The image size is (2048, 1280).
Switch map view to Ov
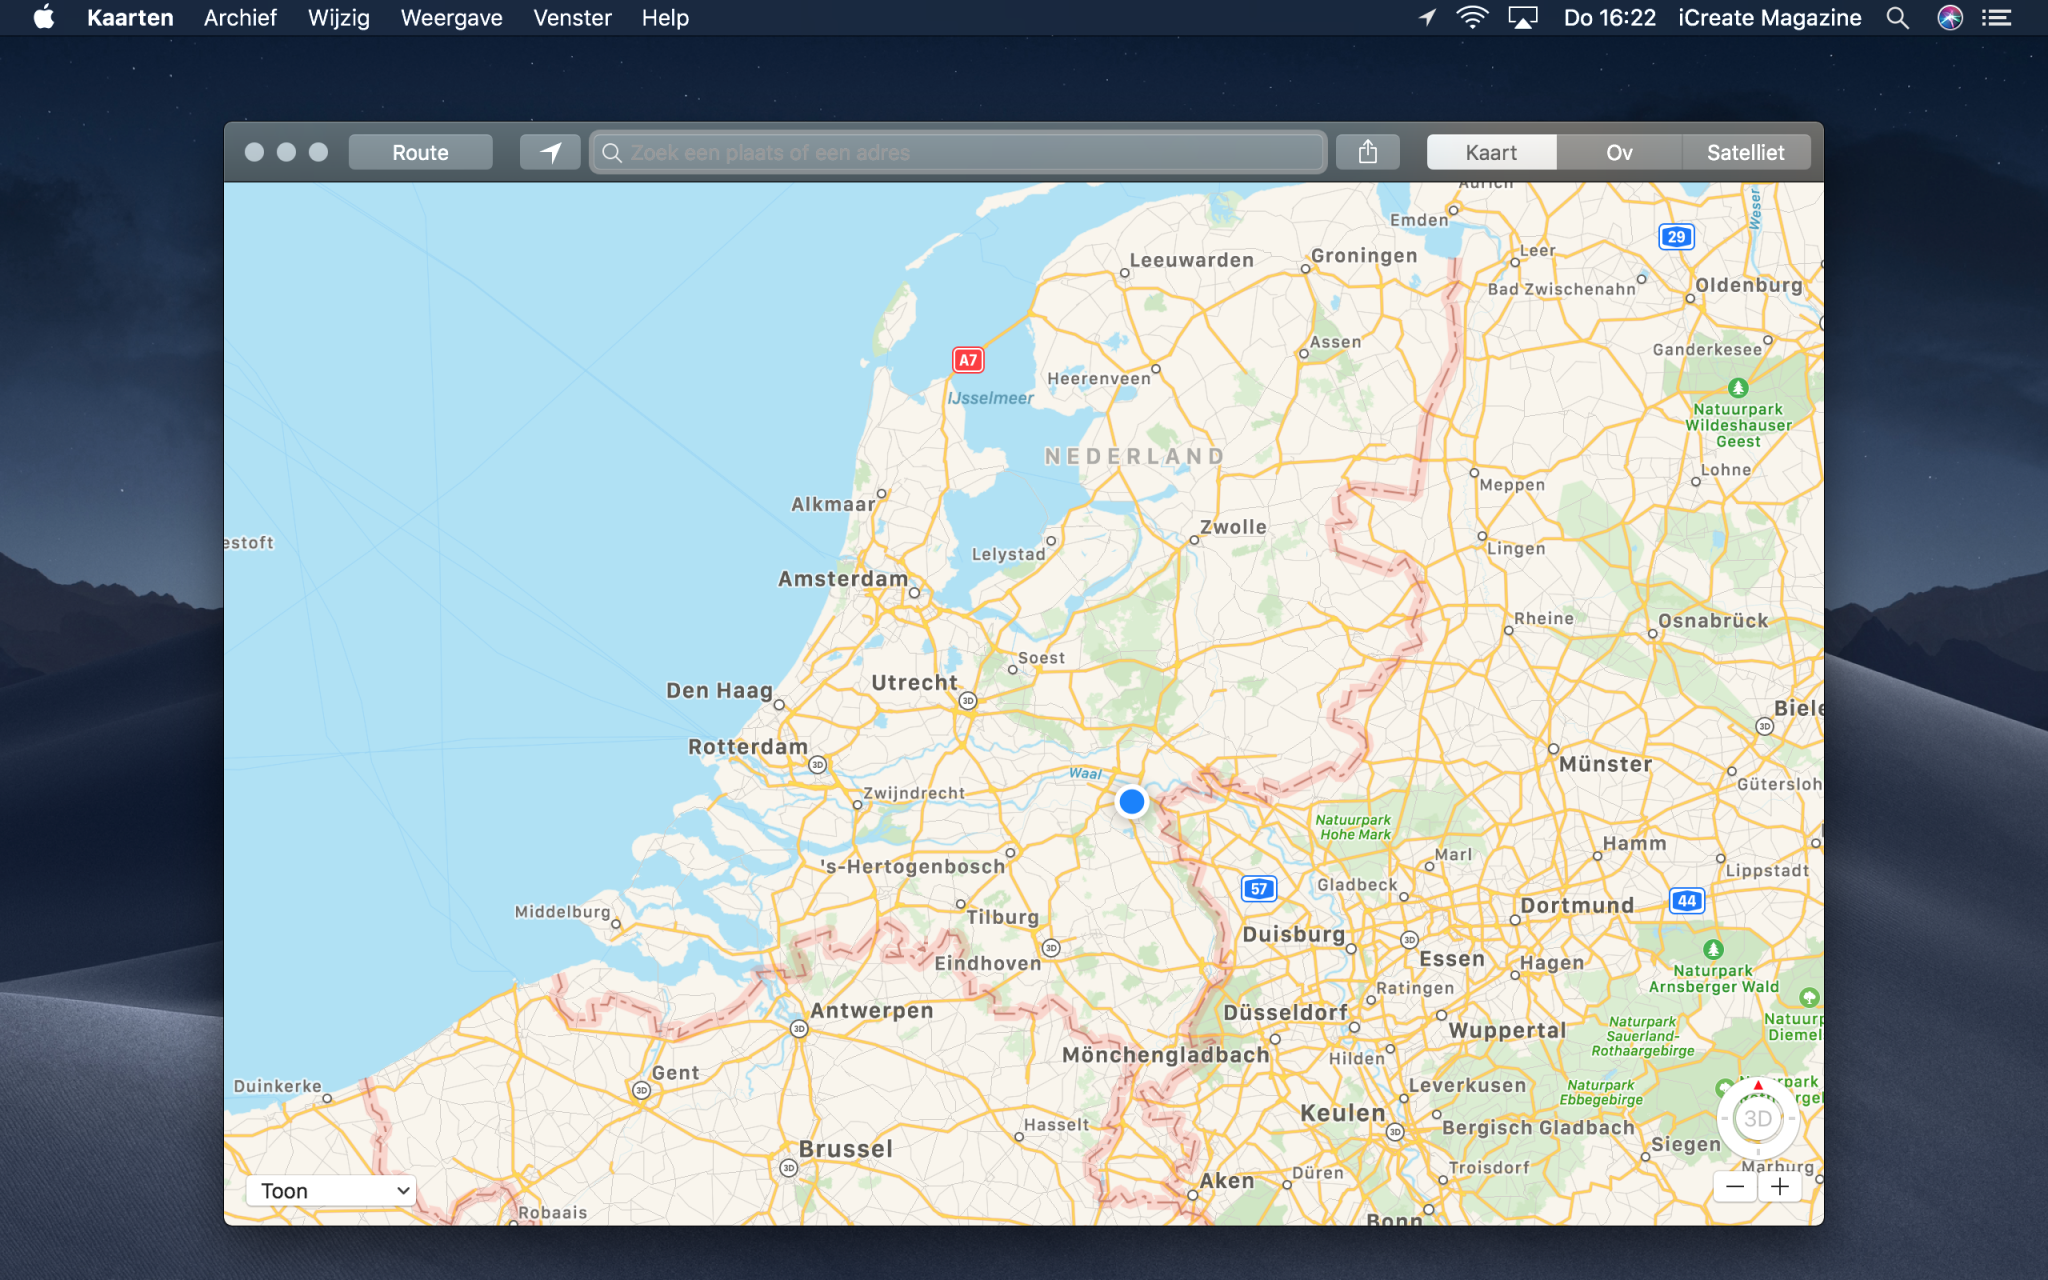(x=1619, y=152)
